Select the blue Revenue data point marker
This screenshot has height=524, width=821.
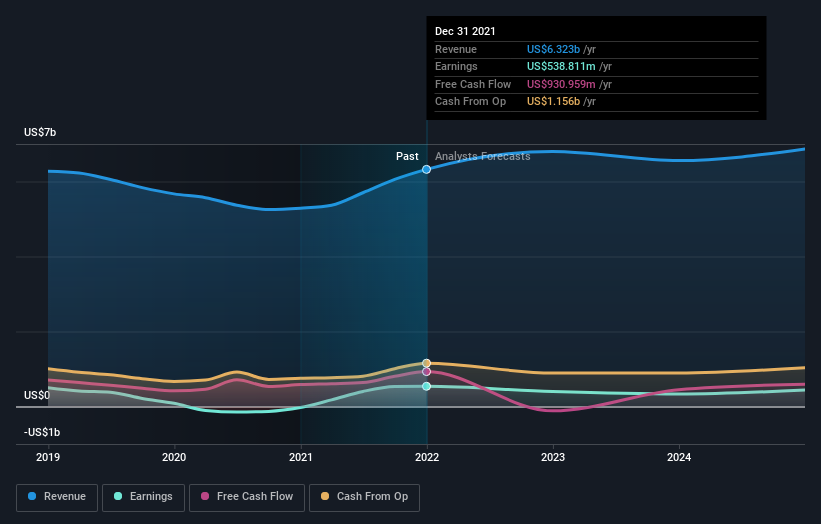pos(427,169)
